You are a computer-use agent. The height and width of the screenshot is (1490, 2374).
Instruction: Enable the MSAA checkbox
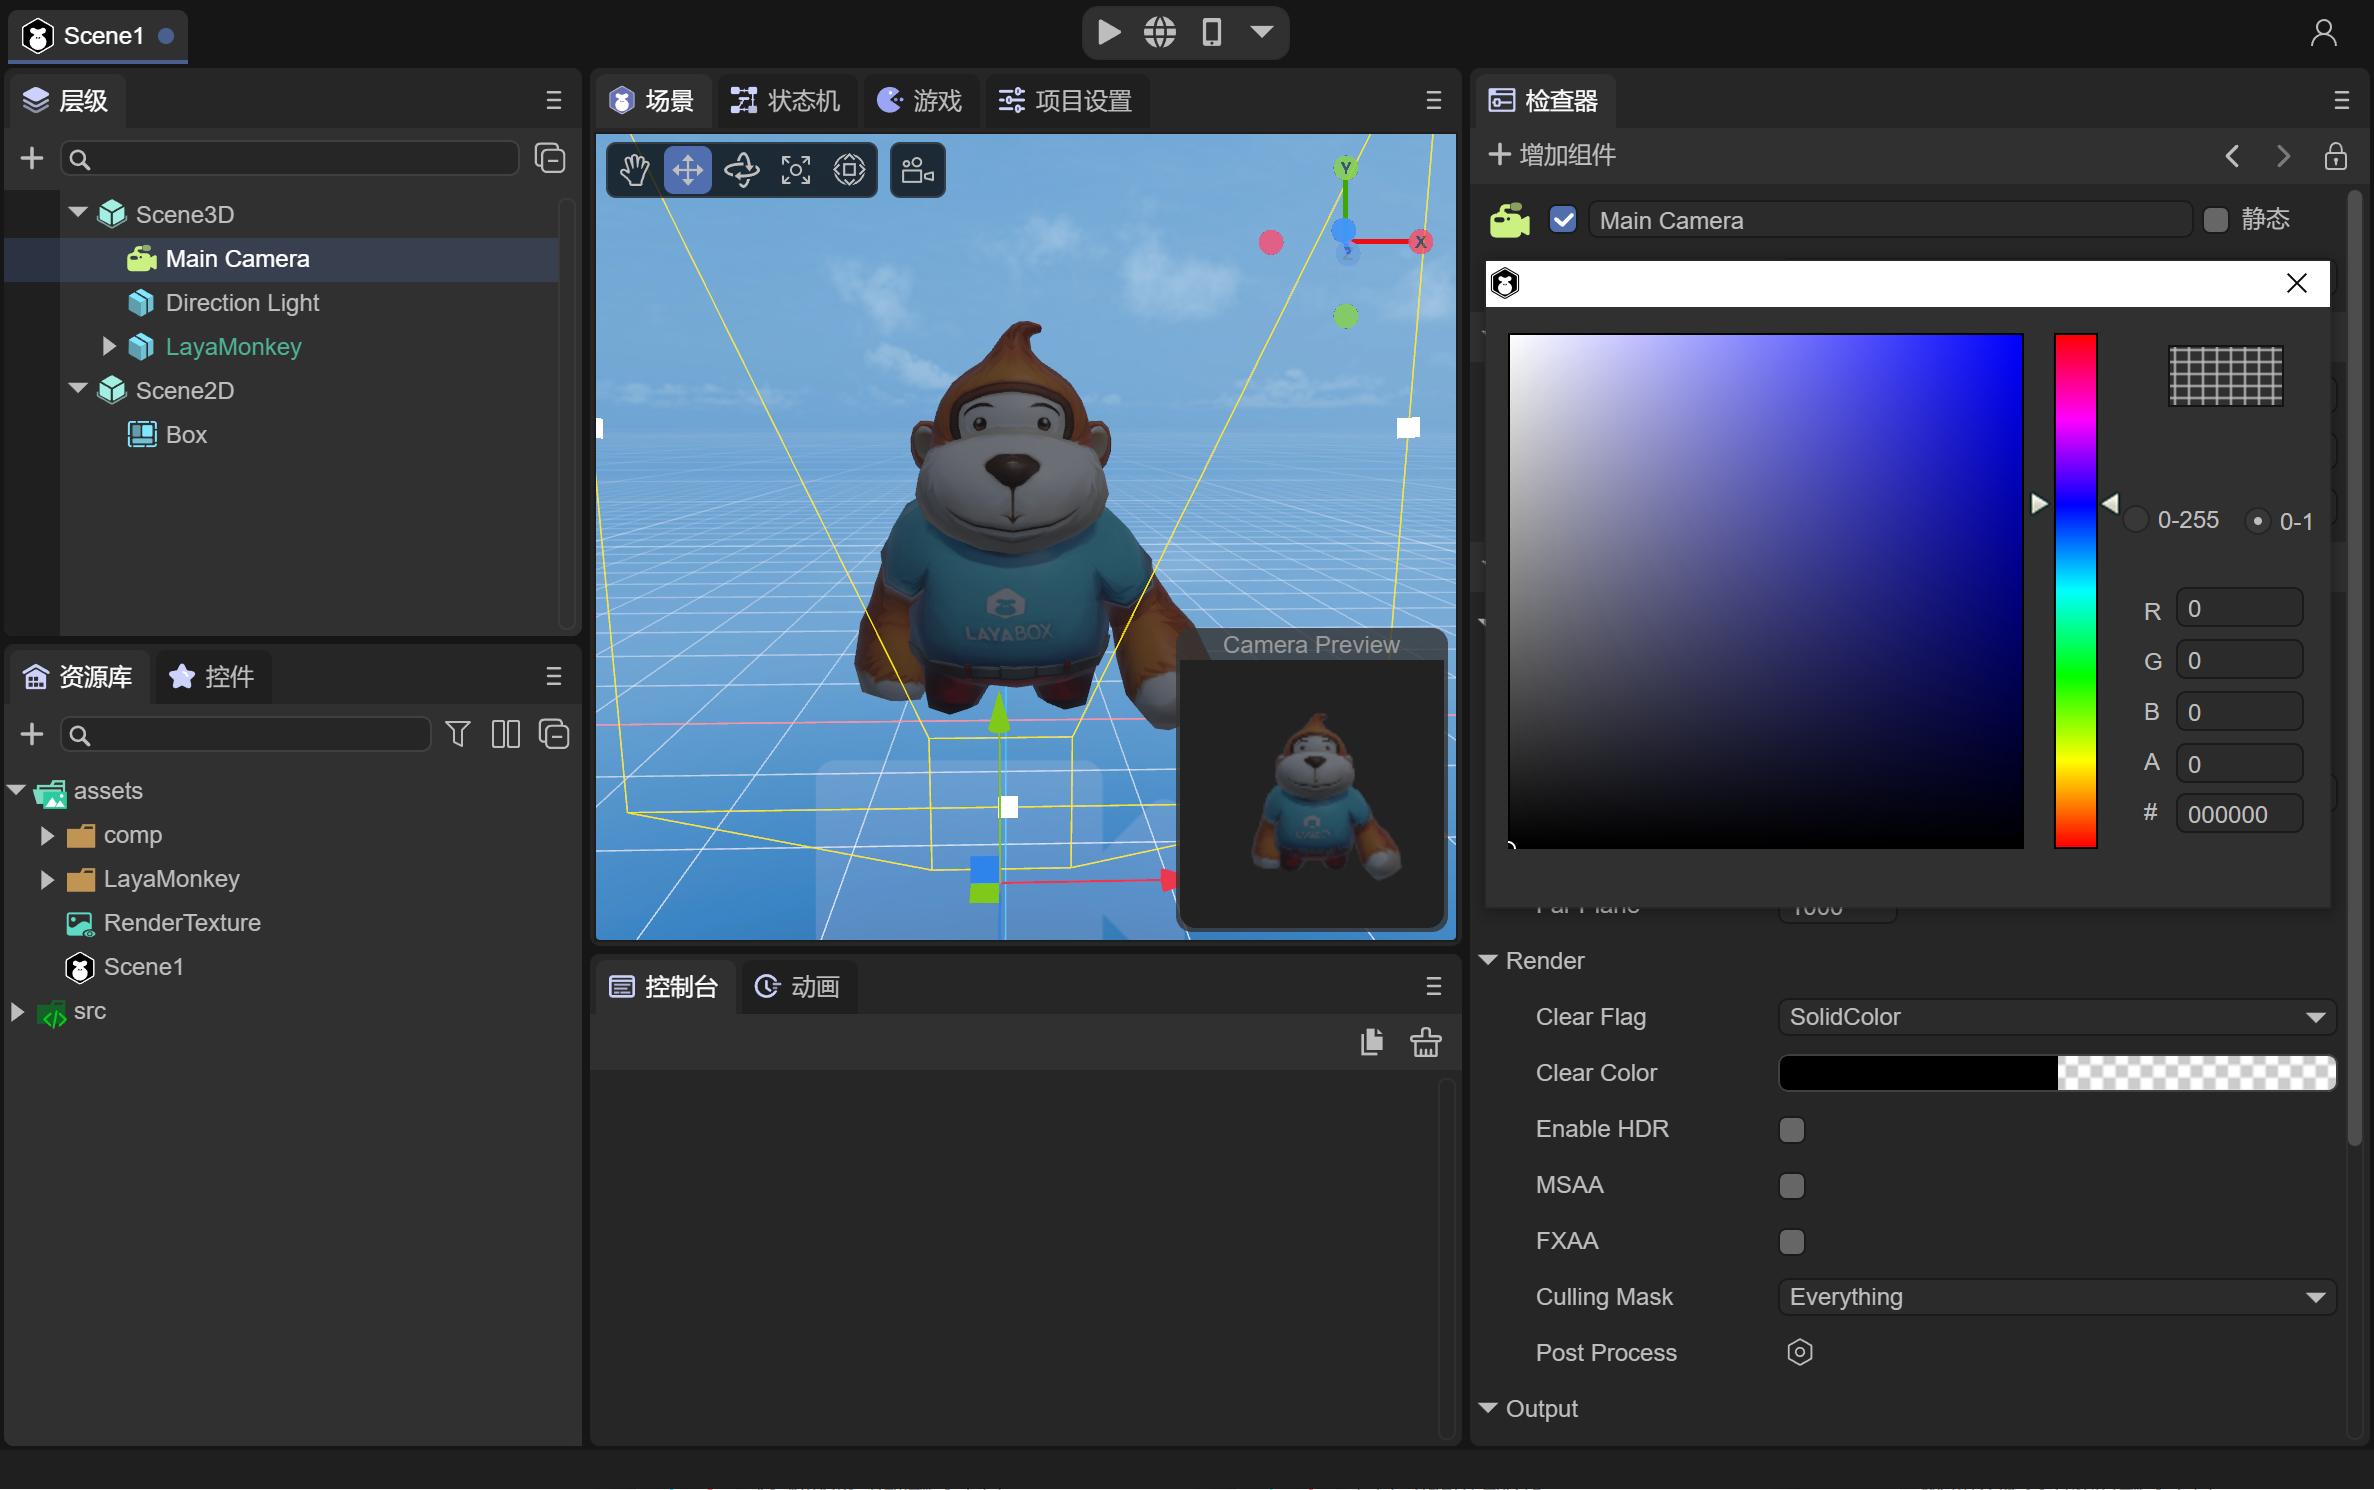pyautogui.click(x=1791, y=1186)
